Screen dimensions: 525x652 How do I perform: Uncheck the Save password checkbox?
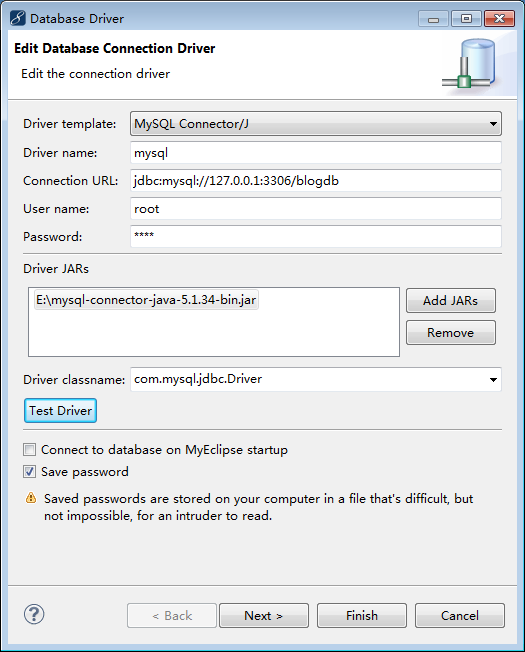(x=30, y=472)
